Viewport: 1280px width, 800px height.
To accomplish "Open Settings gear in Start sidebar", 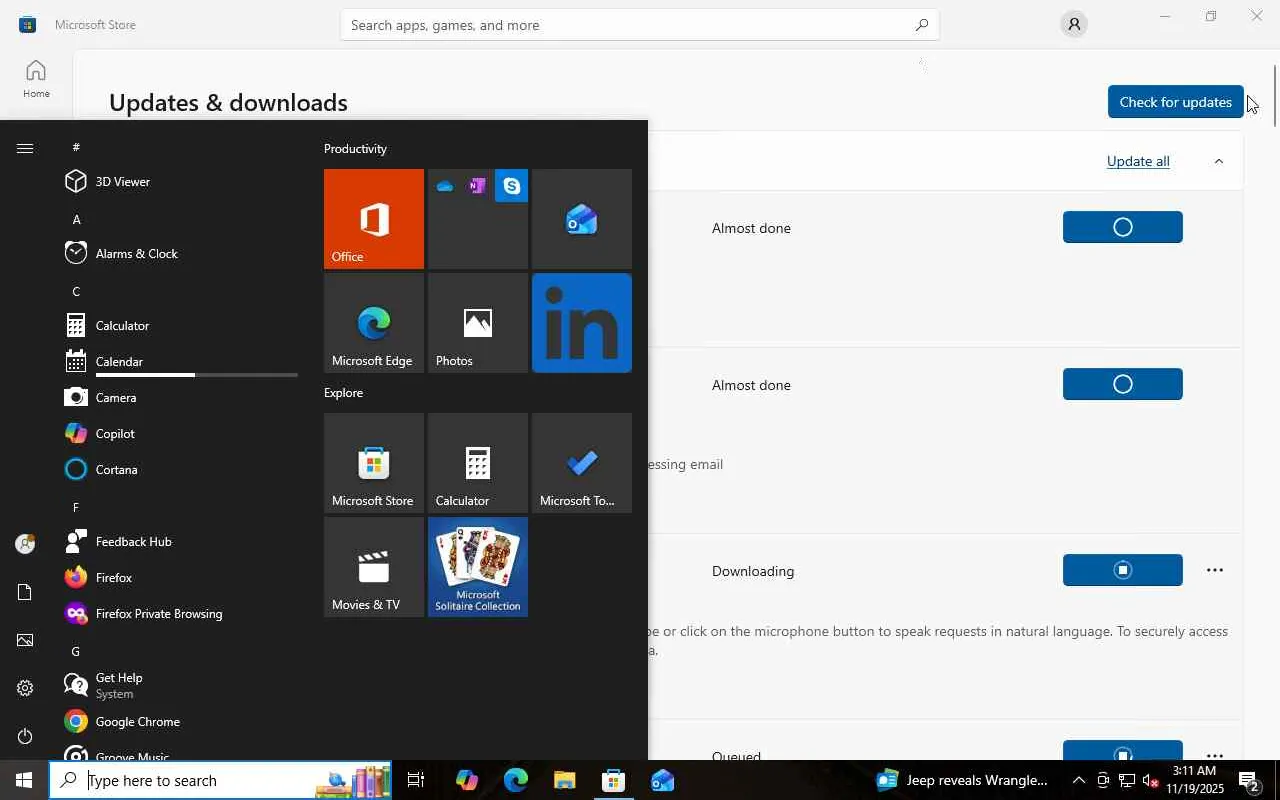I will click(x=25, y=688).
